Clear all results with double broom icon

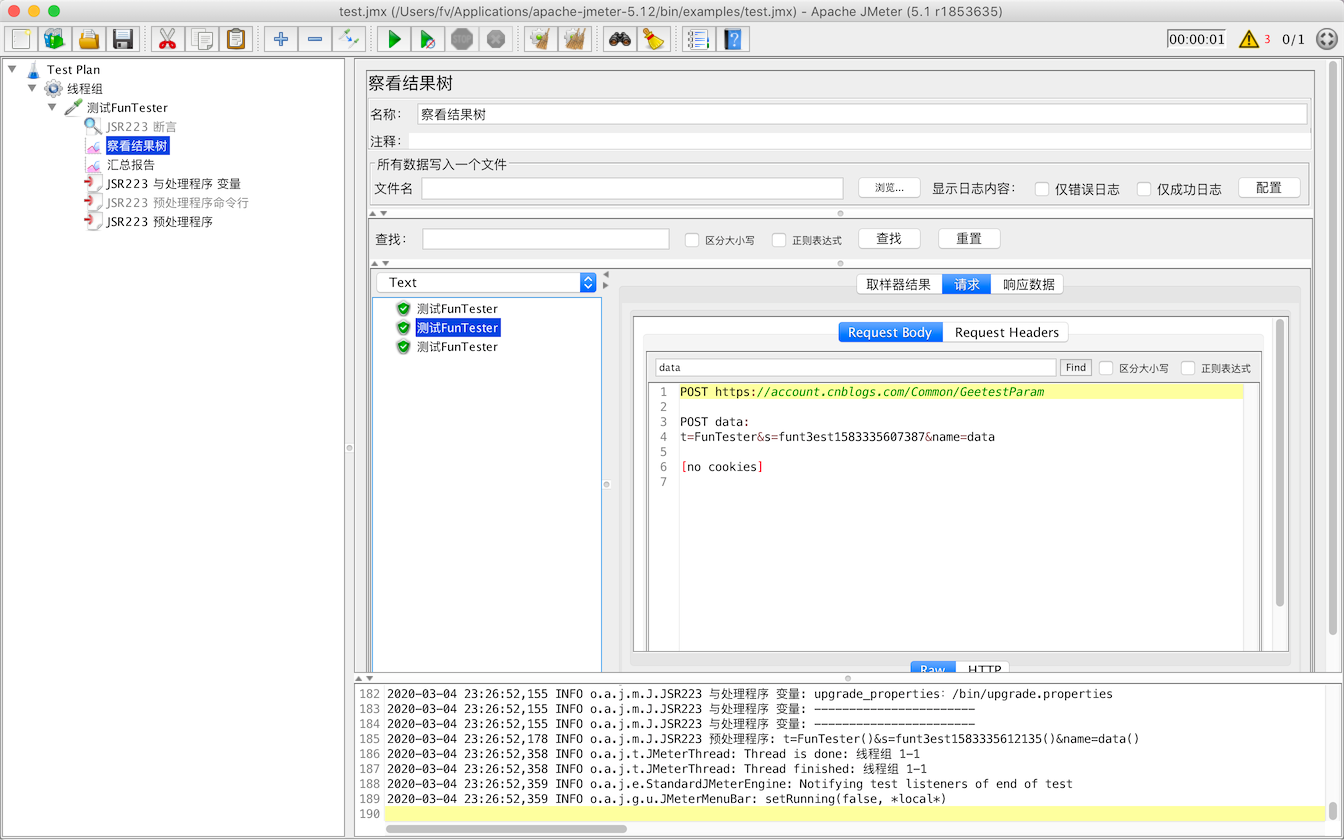(x=574, y=39)
